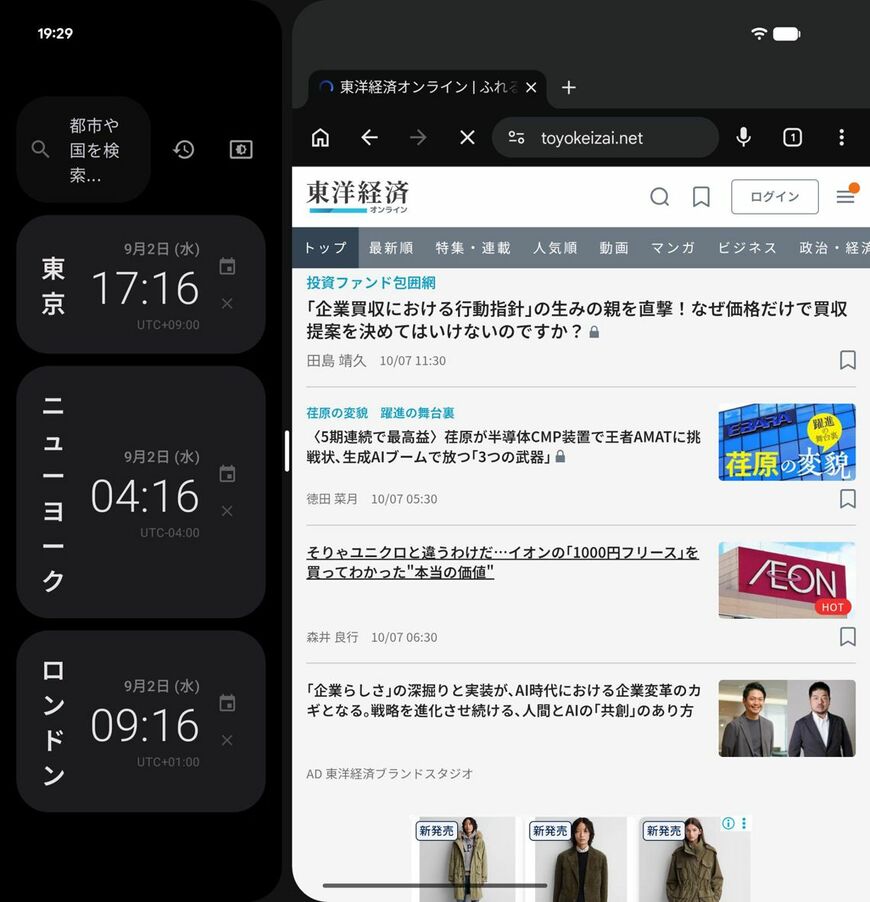Click the 09:16 London time
Image resolution: width=870 pixels, height=902 pixels.
(145, 724)
